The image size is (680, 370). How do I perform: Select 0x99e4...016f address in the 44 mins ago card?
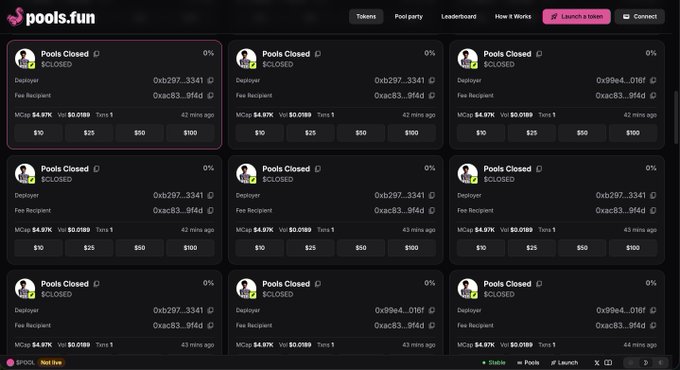(621, 310)
